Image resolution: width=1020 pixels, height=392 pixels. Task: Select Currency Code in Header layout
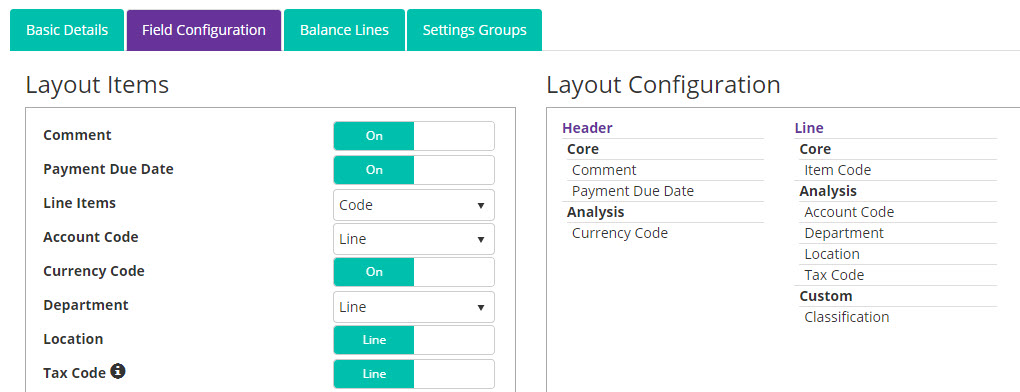[x=620, y=233]
